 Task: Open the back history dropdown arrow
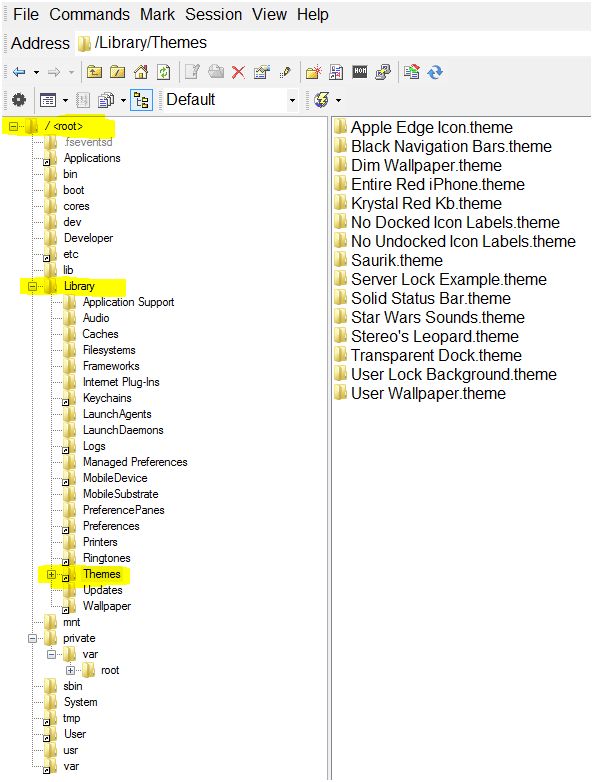[x=36, y=73]
